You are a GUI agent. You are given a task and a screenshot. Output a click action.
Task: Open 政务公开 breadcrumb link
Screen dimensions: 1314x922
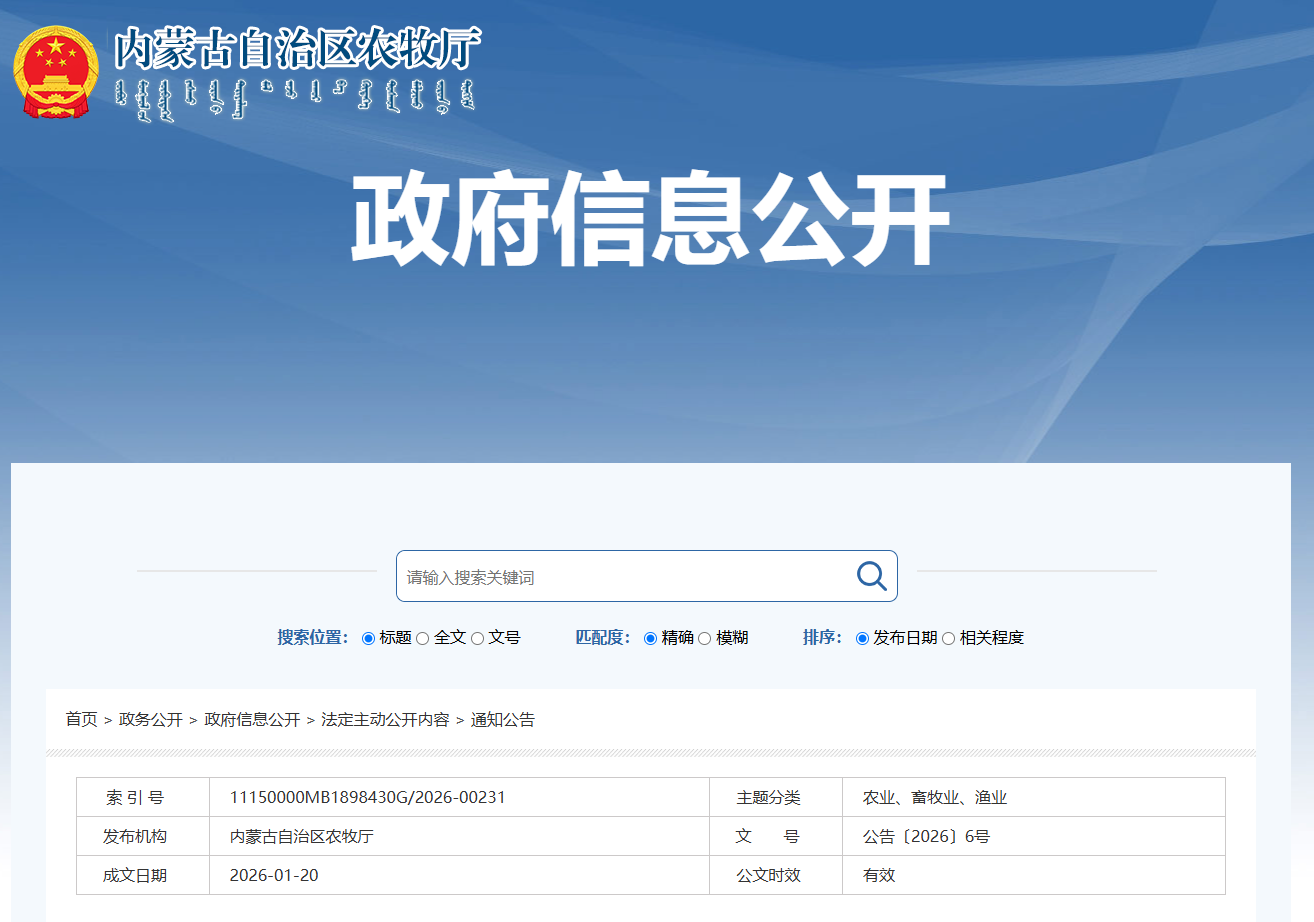151,719
